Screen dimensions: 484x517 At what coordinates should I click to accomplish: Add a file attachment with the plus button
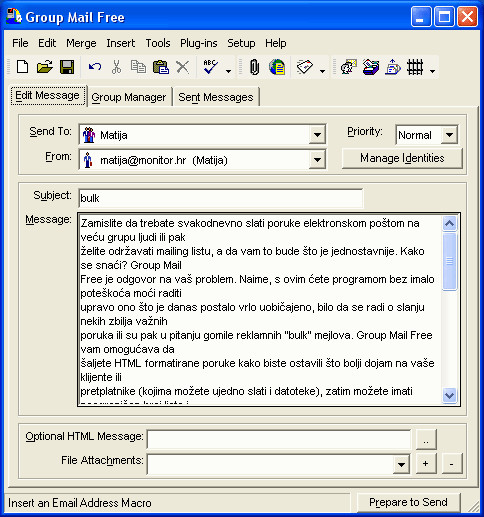[x=426, y=464]
